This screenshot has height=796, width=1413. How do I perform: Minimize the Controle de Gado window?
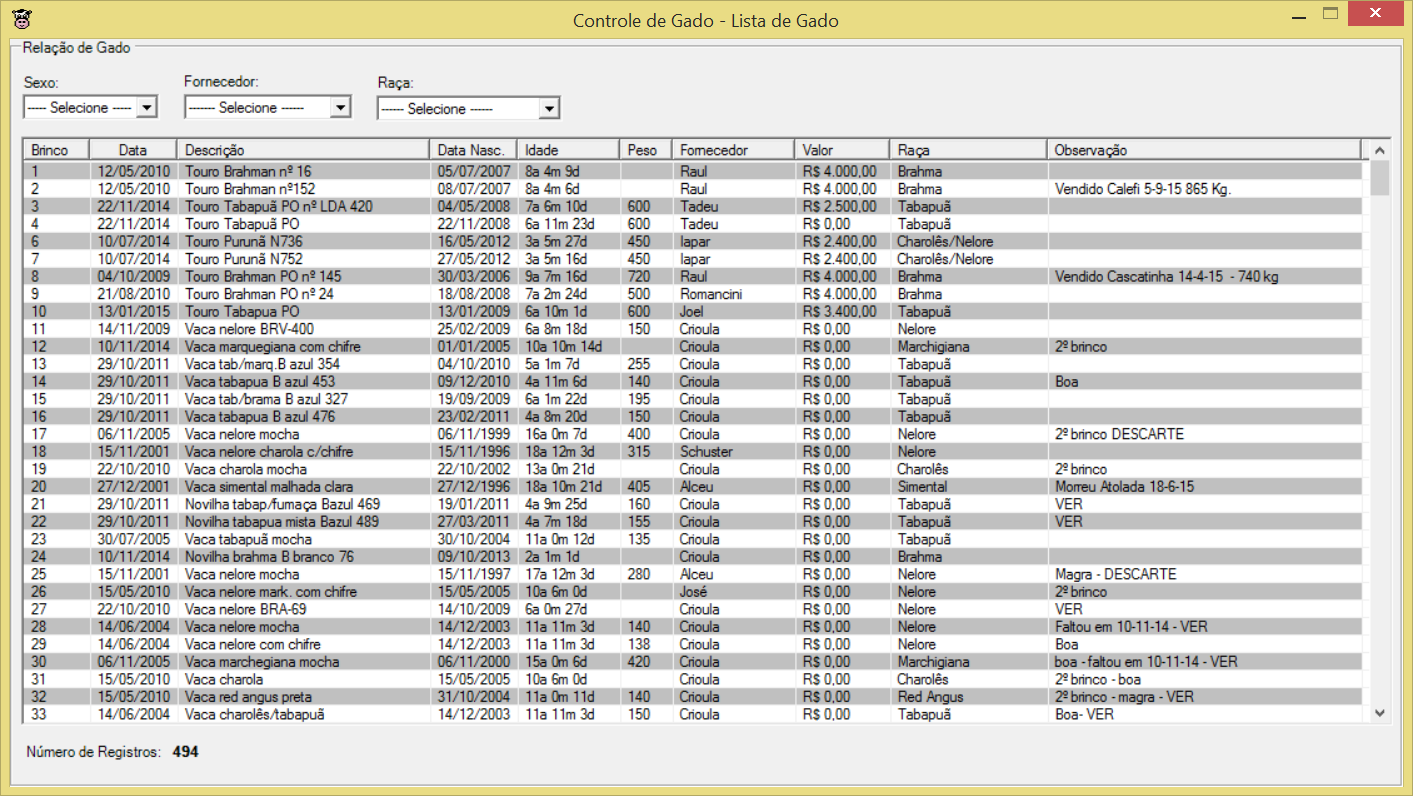(x=1299, y=17)
